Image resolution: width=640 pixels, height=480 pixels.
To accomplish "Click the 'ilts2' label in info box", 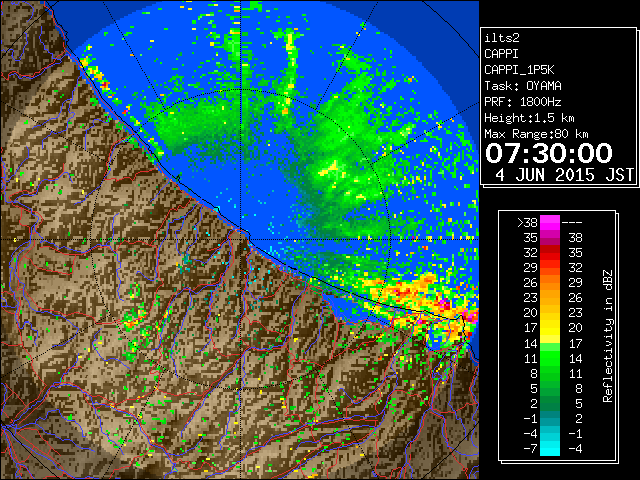I will pyautogui.click(x=502, y=38).
